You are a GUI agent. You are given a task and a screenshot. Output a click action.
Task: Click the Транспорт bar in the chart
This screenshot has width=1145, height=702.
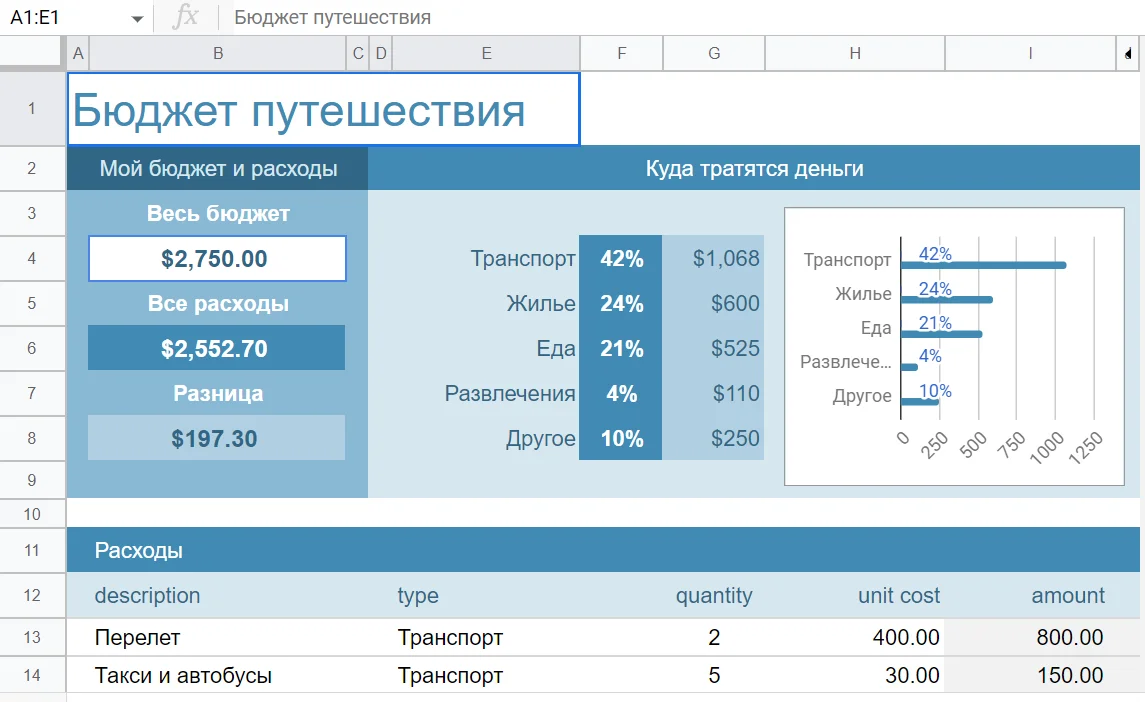[x=982, y=265]
